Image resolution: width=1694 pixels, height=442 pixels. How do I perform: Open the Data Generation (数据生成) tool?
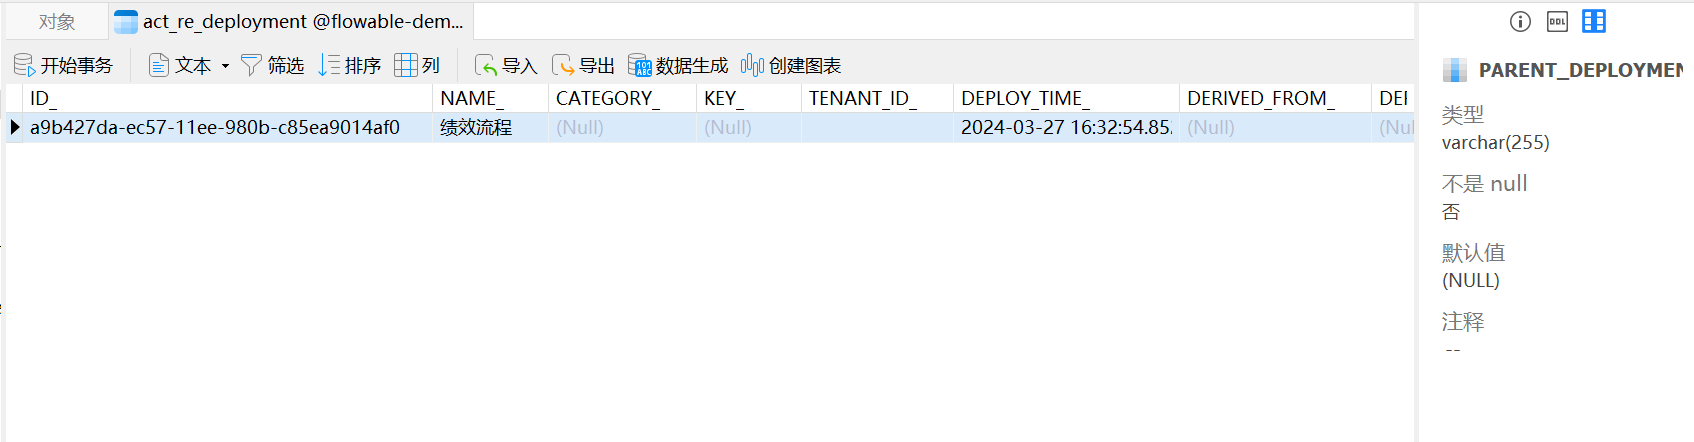[640, 66]
